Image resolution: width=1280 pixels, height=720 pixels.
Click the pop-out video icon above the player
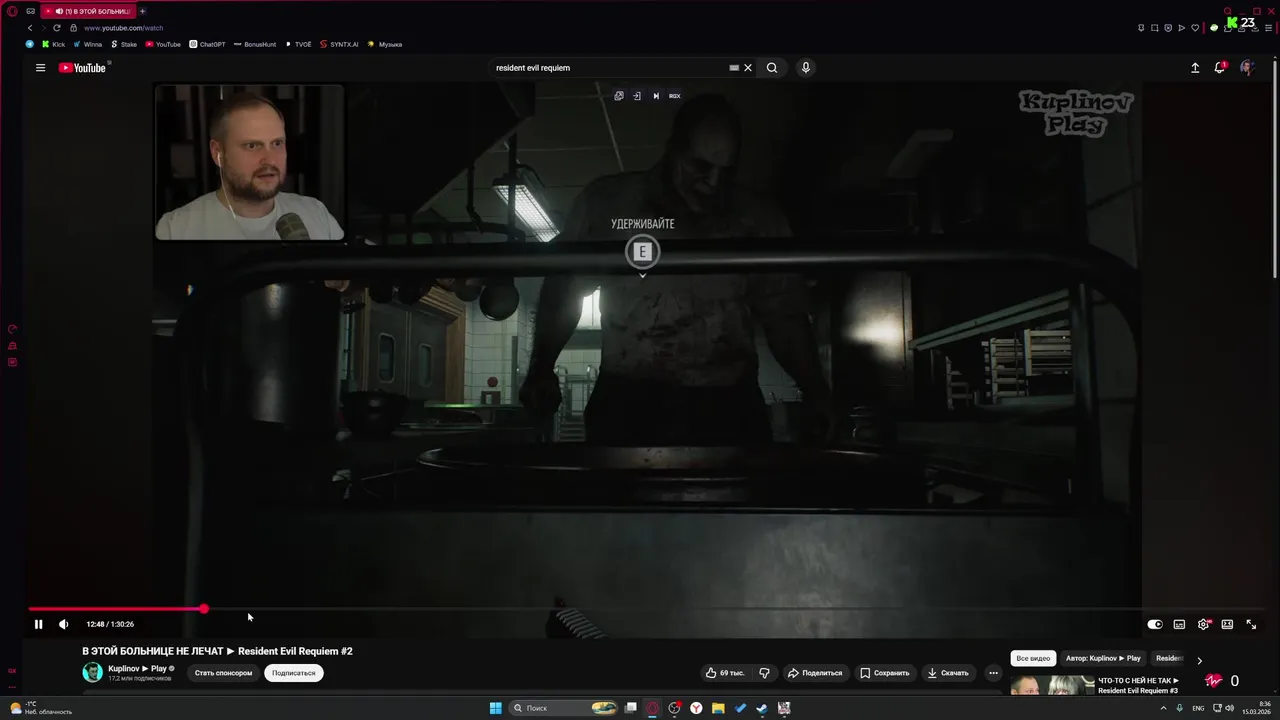tap(619, 96)
